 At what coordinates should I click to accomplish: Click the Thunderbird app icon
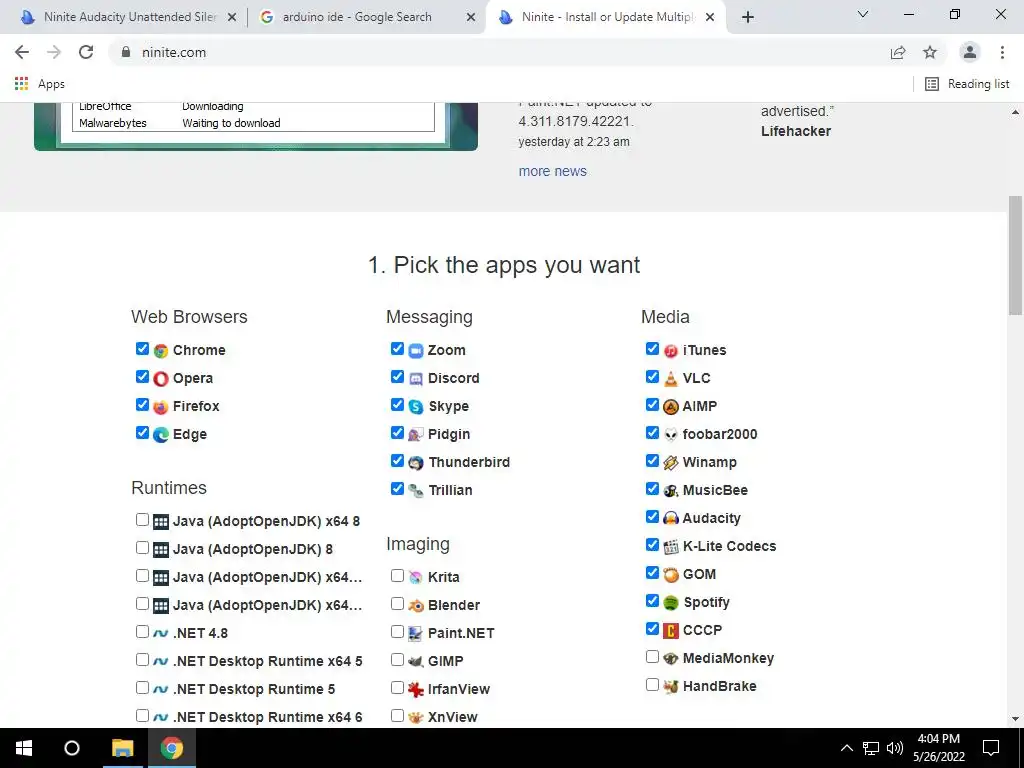[x=416, y=463]
